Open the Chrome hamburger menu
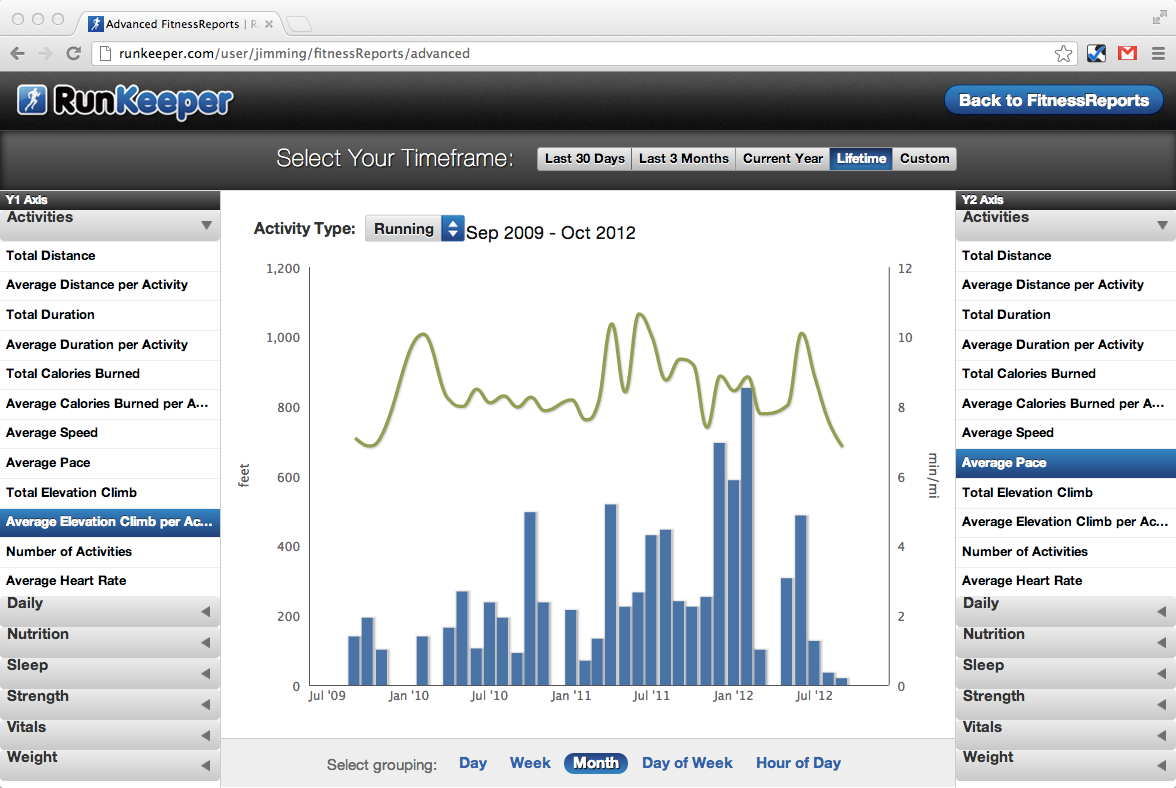This screenshot has width=1176, height=788. click(1159, 53)
